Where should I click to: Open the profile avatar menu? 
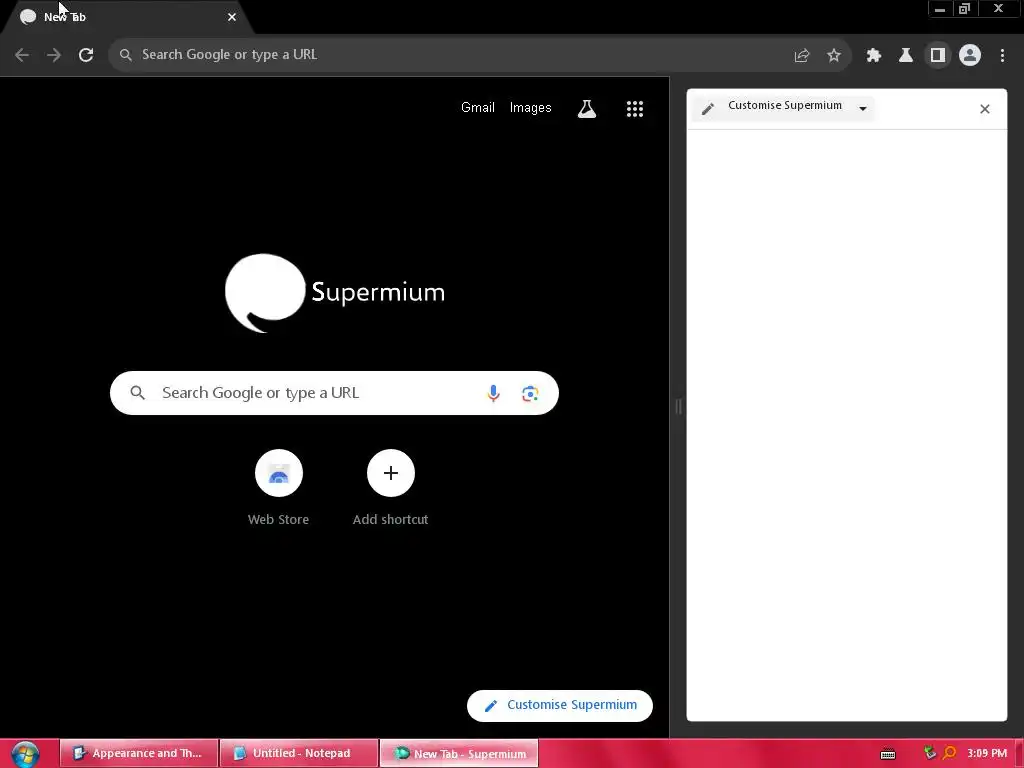point(970,56)
